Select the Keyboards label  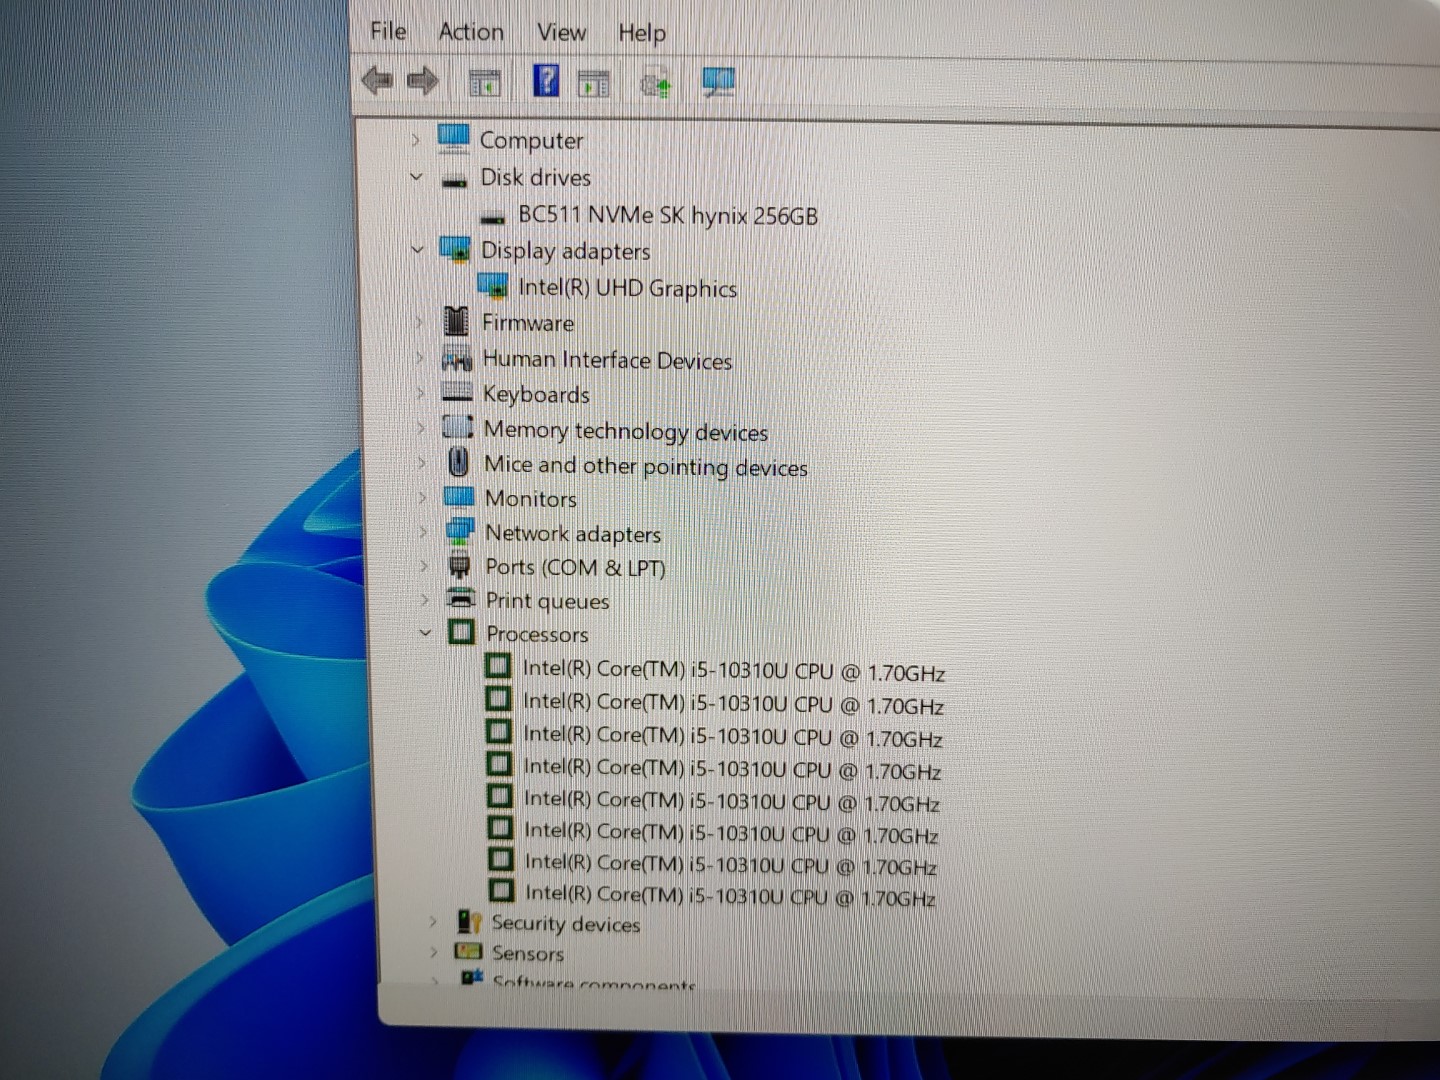point(536,395)
